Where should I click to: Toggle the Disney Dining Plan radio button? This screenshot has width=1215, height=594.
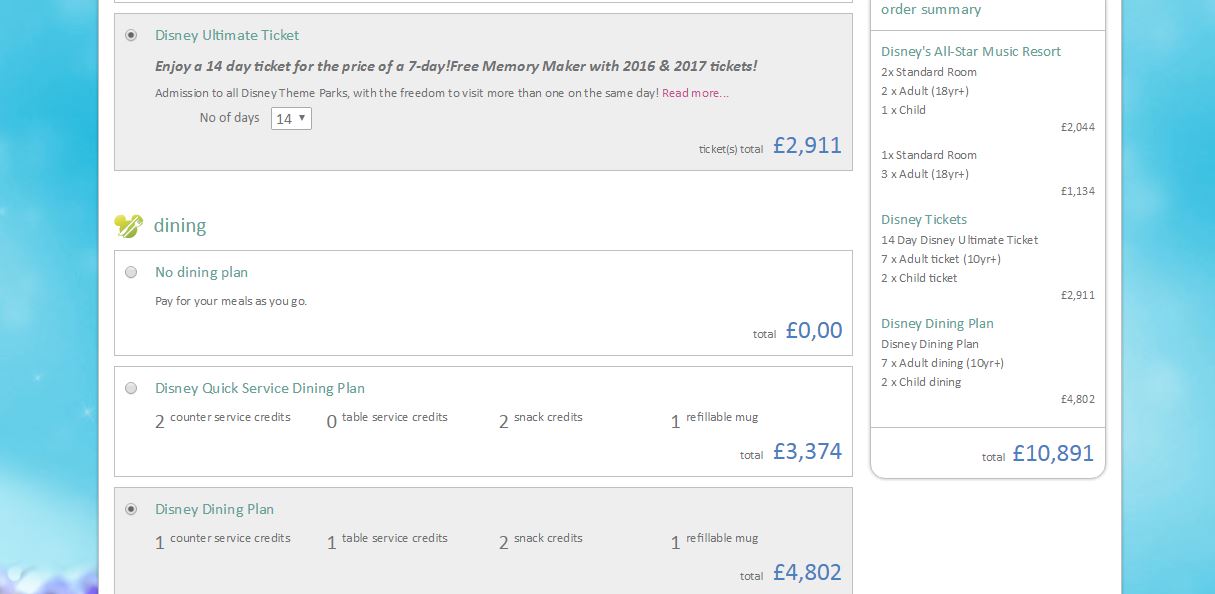[x=131, y=509]
